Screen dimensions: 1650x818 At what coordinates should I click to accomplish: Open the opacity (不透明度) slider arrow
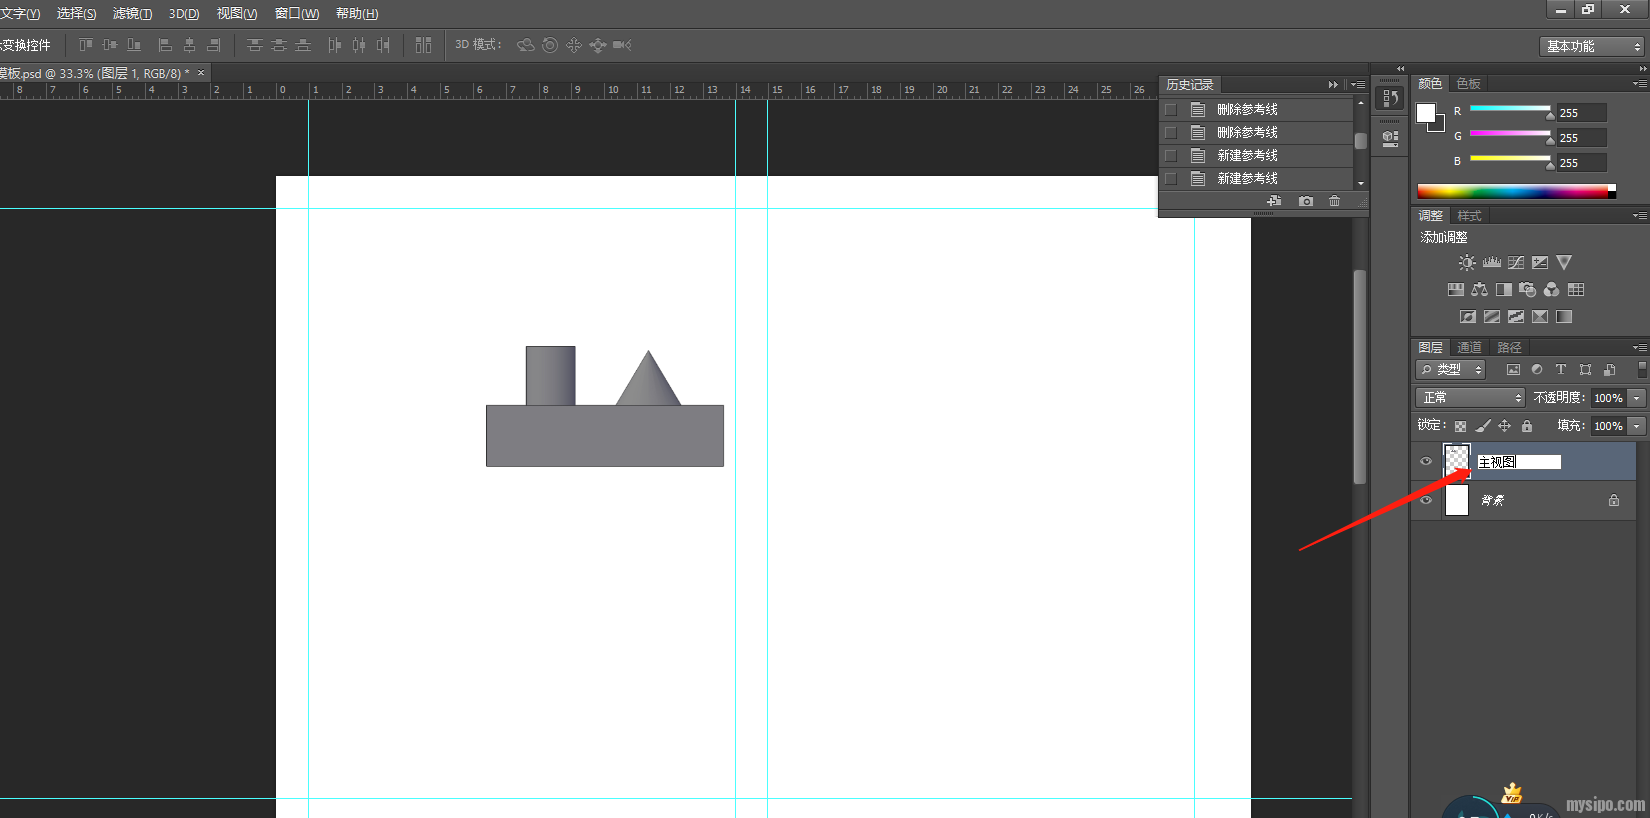coord(1637,398)
